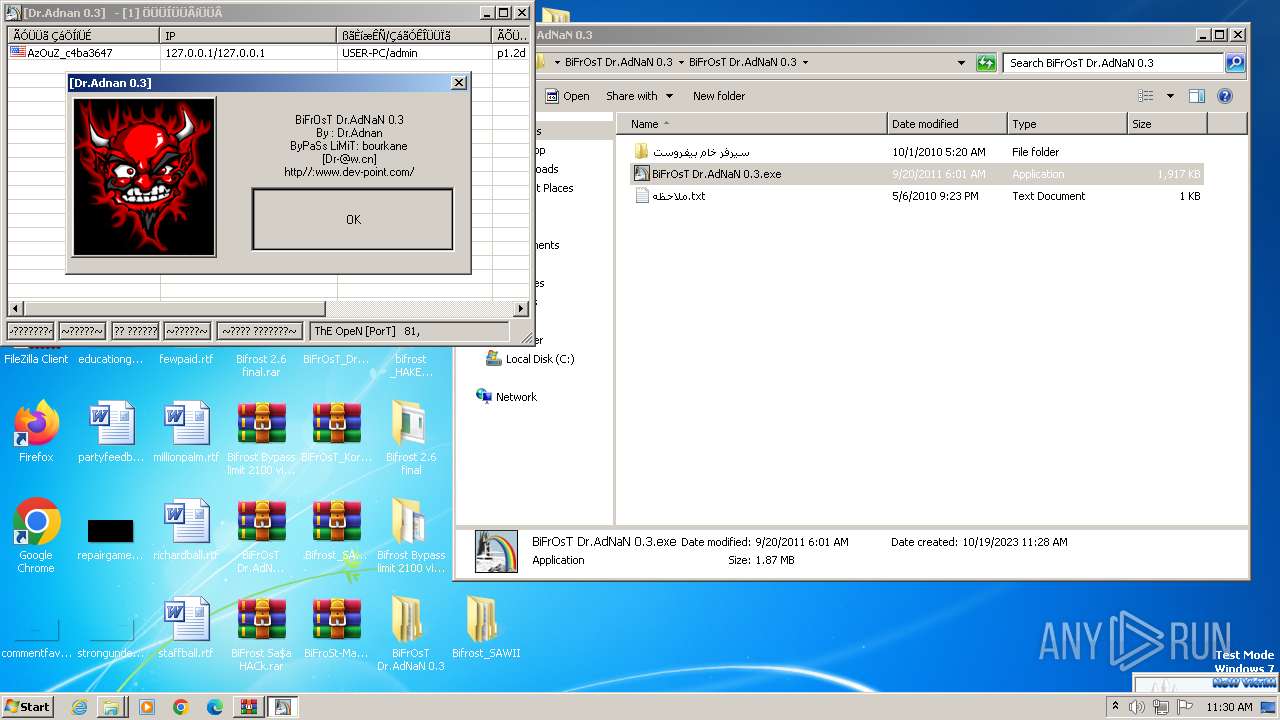Open BiFrOsT Dr.AdN… archive on desktop
This screenshot has width=1280, height=720.
click(x=261, y=536)
